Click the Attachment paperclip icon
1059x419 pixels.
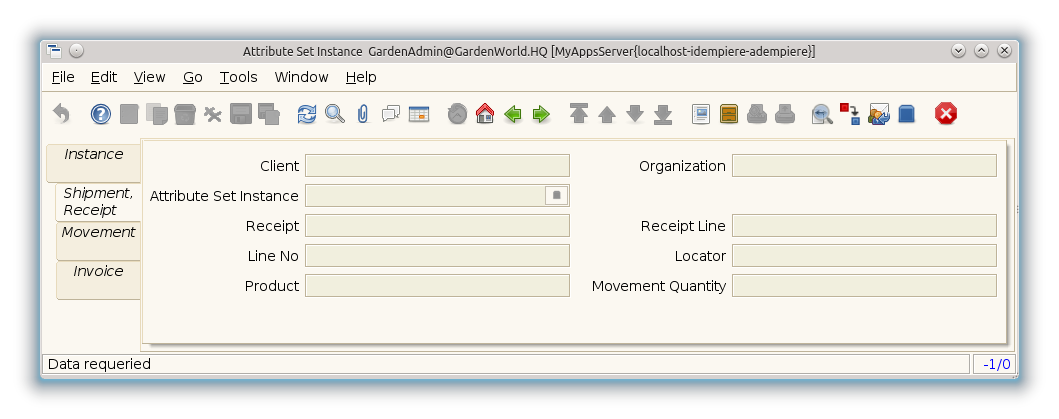[x=362, y=114]
